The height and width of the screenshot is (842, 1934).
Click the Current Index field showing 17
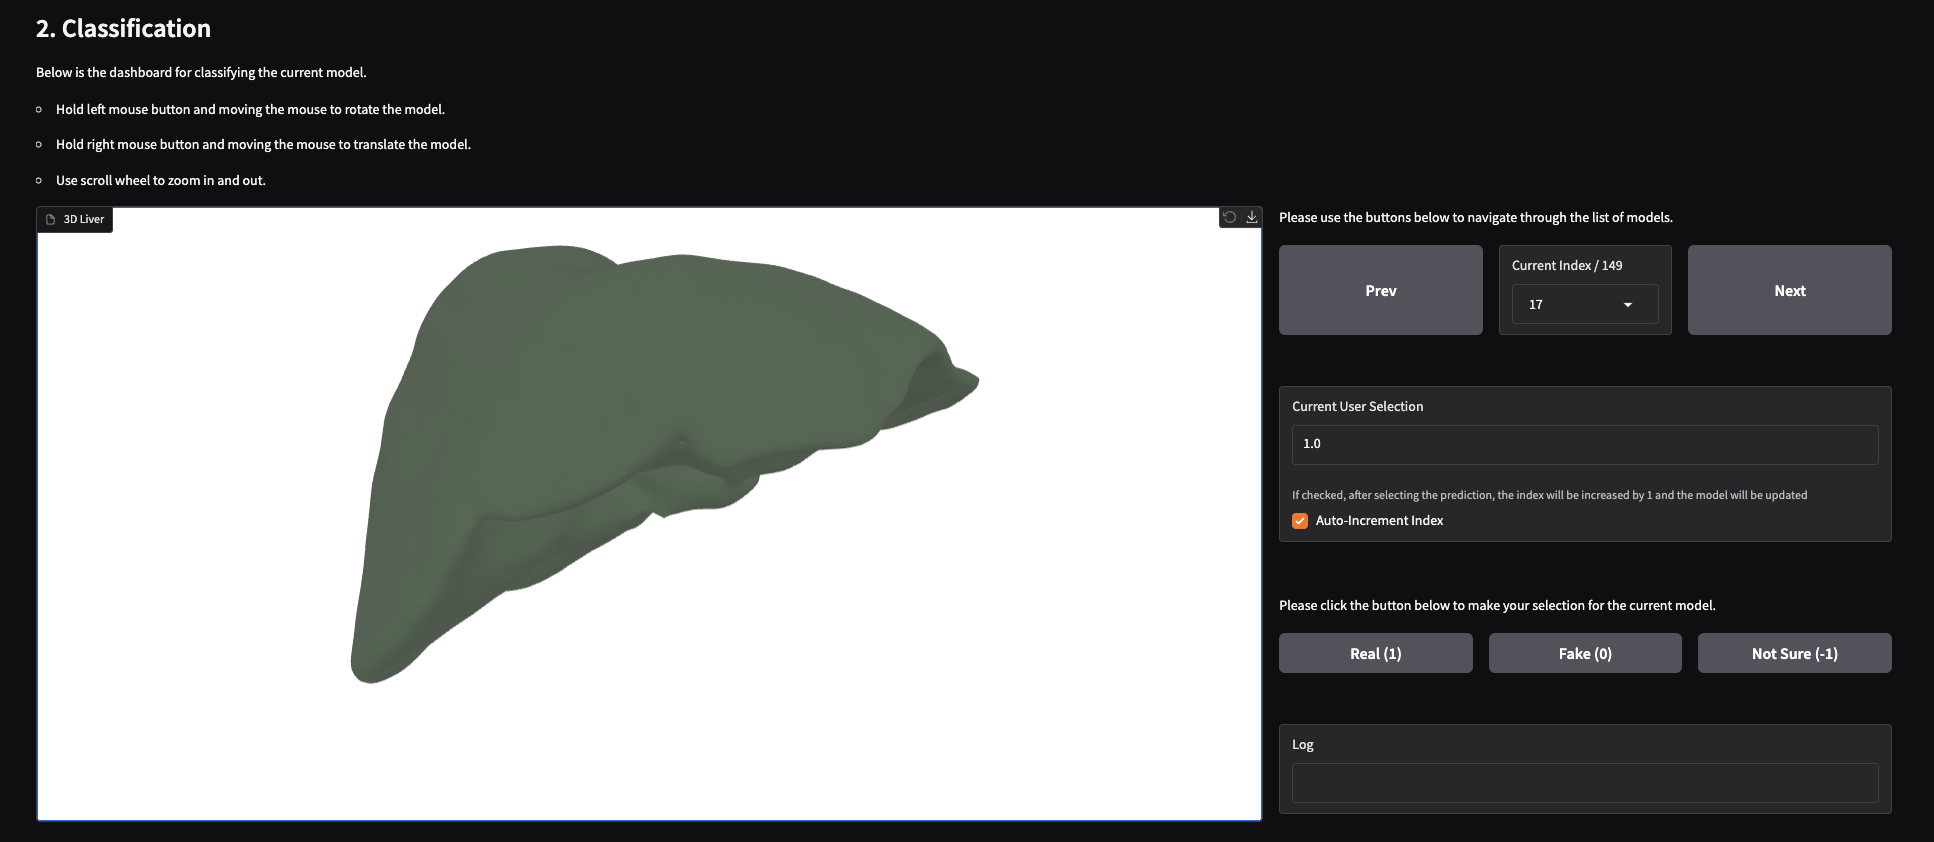point(1568,305)
